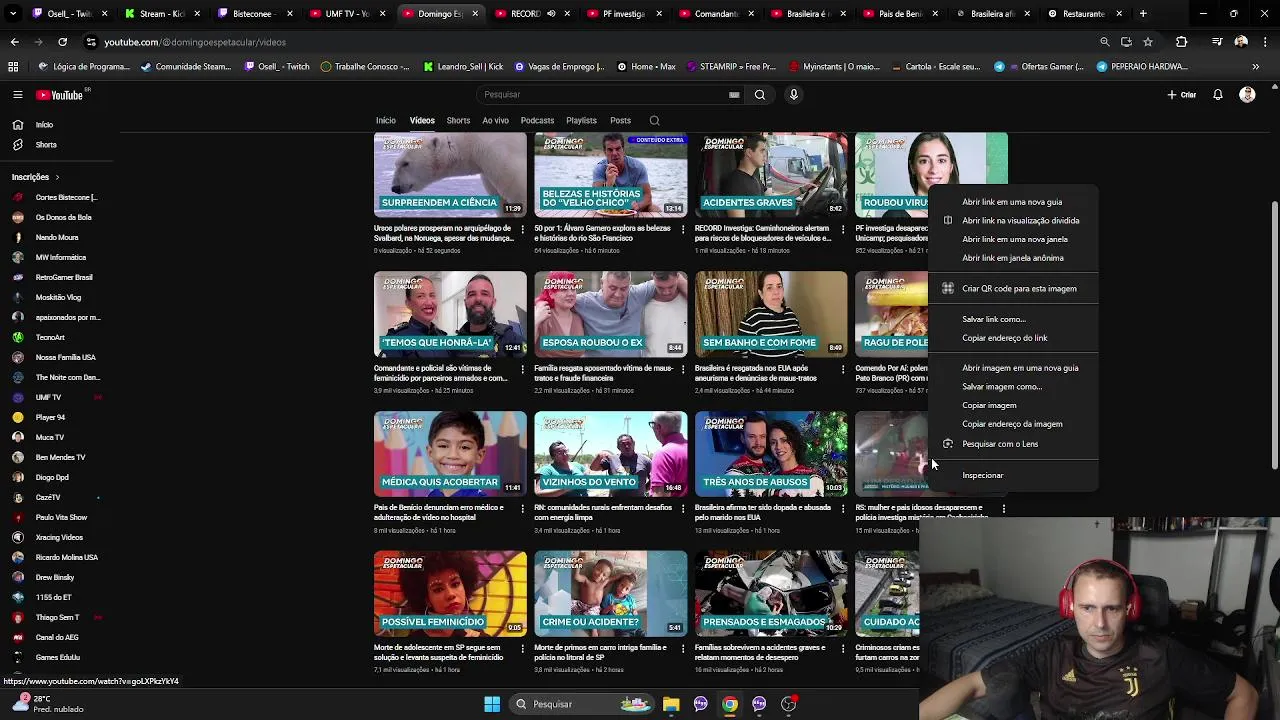Image resolution: width=1280 pixels, height=720 pixels.
Task: Open the Windows Start button
Action: (x=492, y=704)
